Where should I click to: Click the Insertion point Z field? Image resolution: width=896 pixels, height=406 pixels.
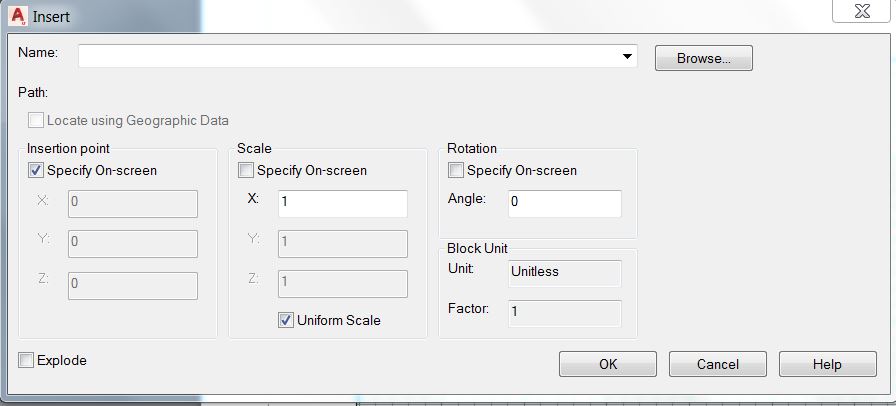click(132, 285)
